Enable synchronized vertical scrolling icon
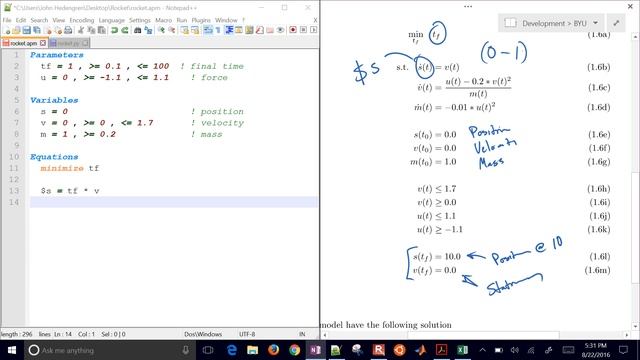The image size is (640, 360). [x=184, y=30]
